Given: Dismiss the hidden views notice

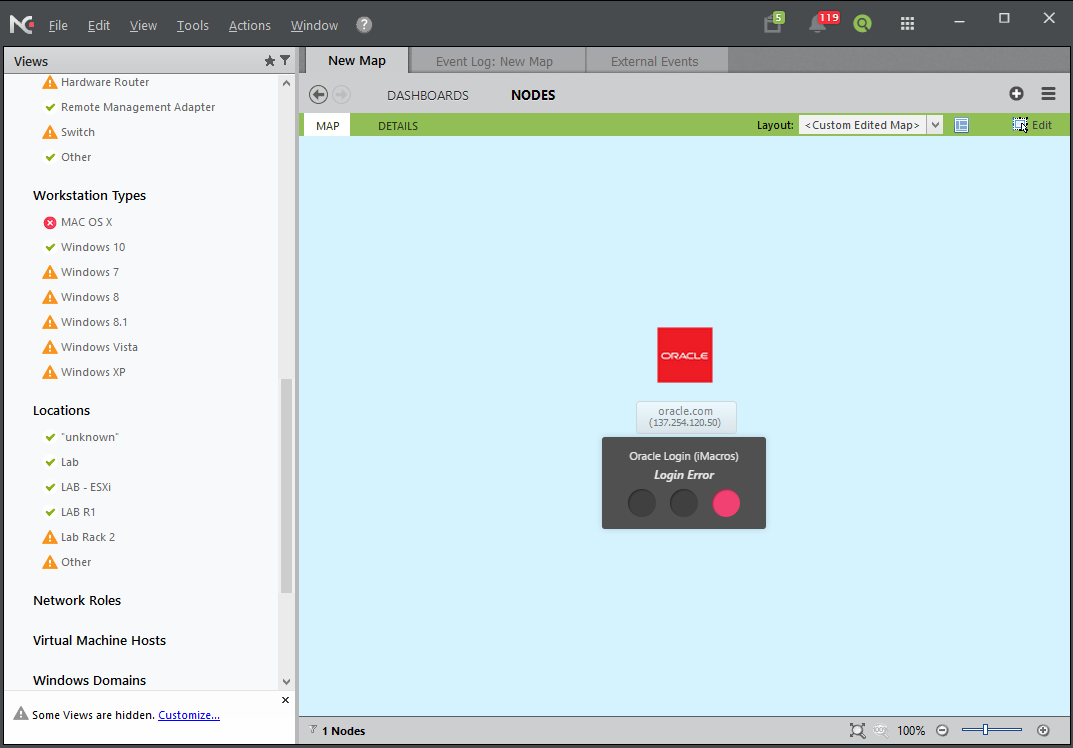Looking at the screenshot, I should click(285, 699).
